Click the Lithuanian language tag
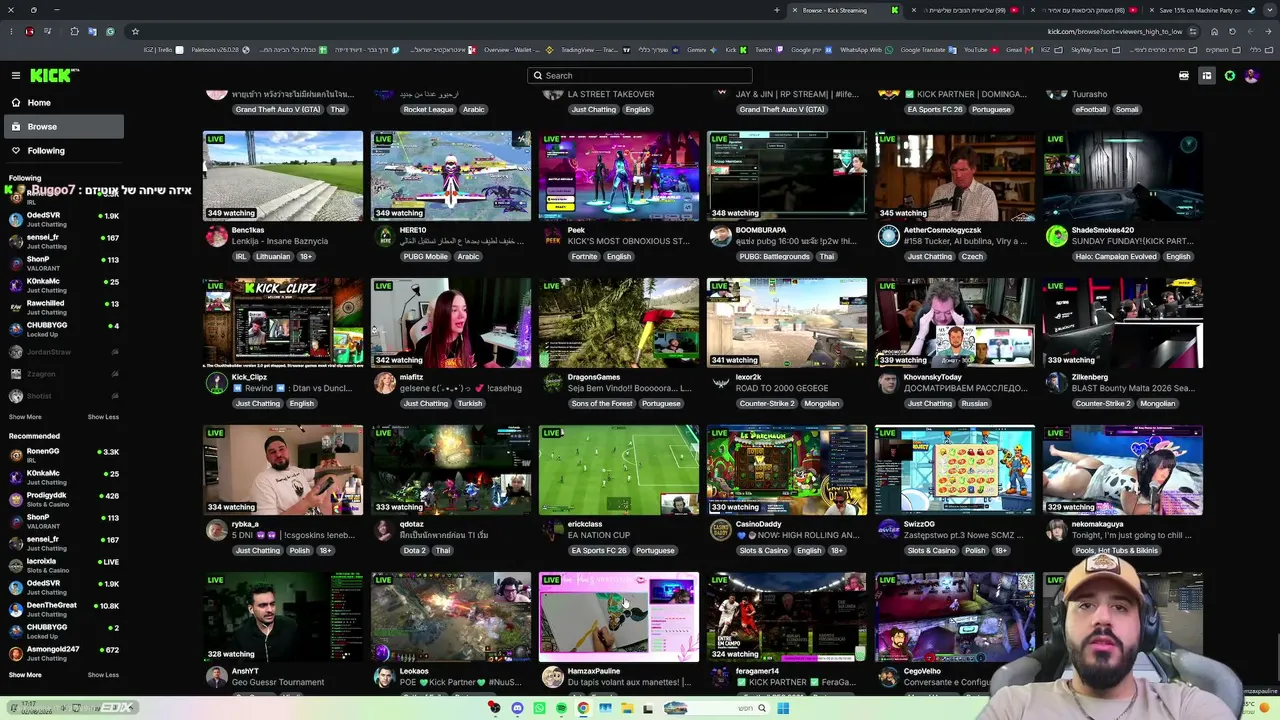The width and height of the screenshot is (1280, 720). (273, 257)
